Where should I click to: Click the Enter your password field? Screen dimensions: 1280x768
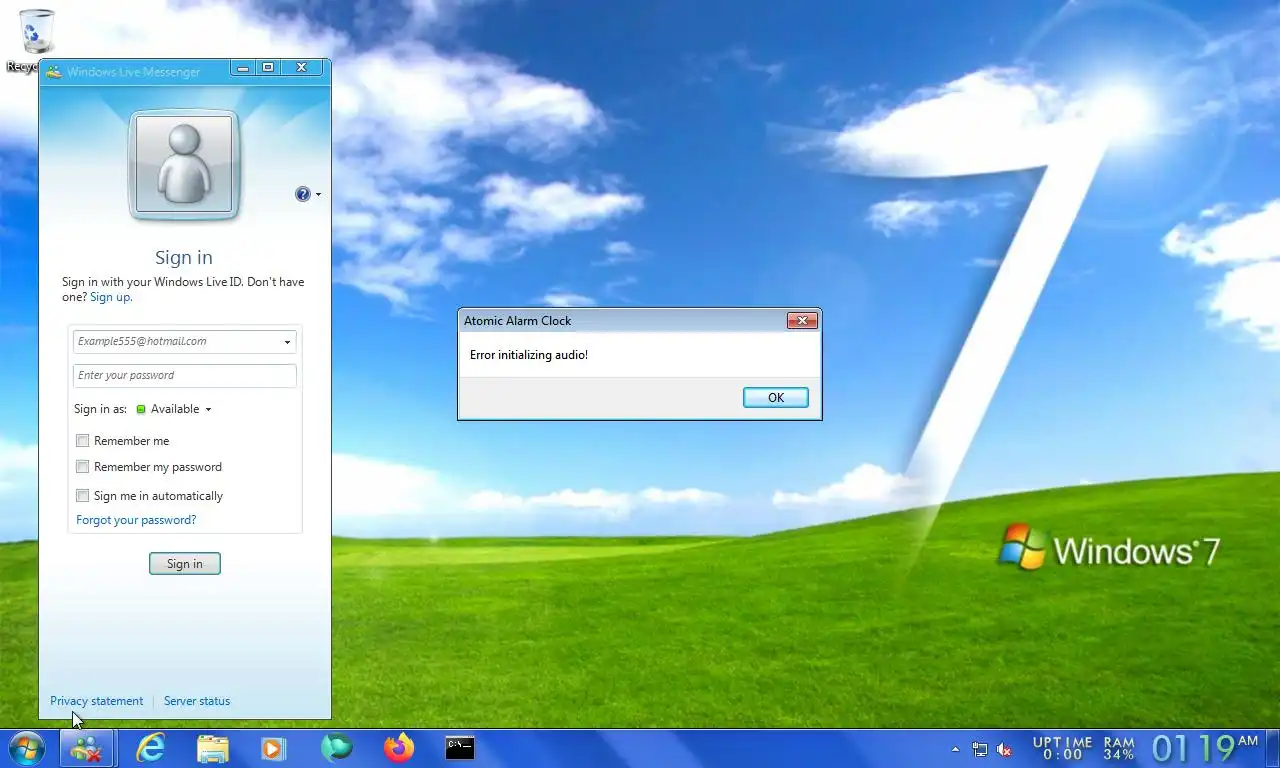[185, 375]
